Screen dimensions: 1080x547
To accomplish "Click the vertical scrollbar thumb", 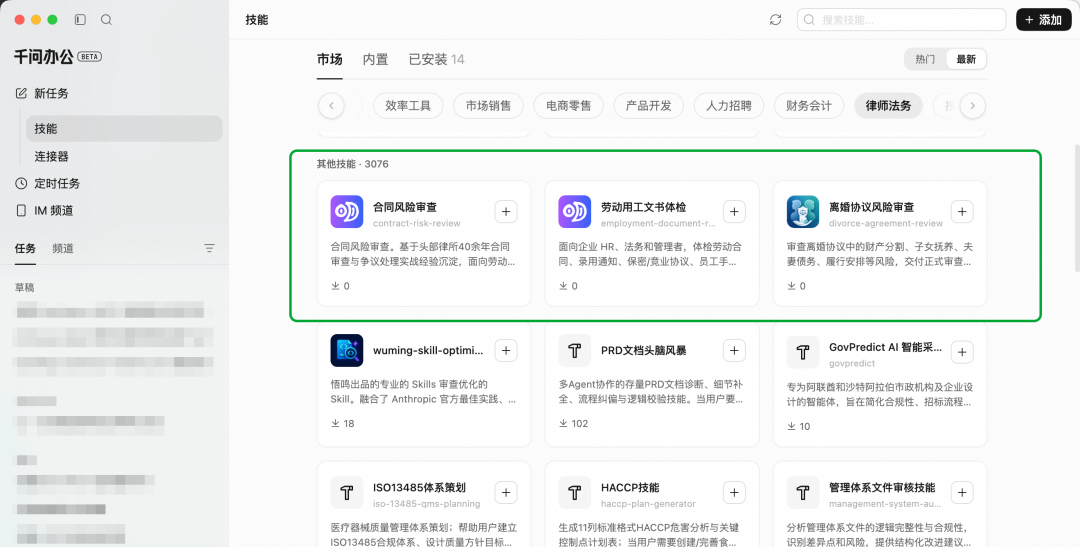I will [1077, 208].
